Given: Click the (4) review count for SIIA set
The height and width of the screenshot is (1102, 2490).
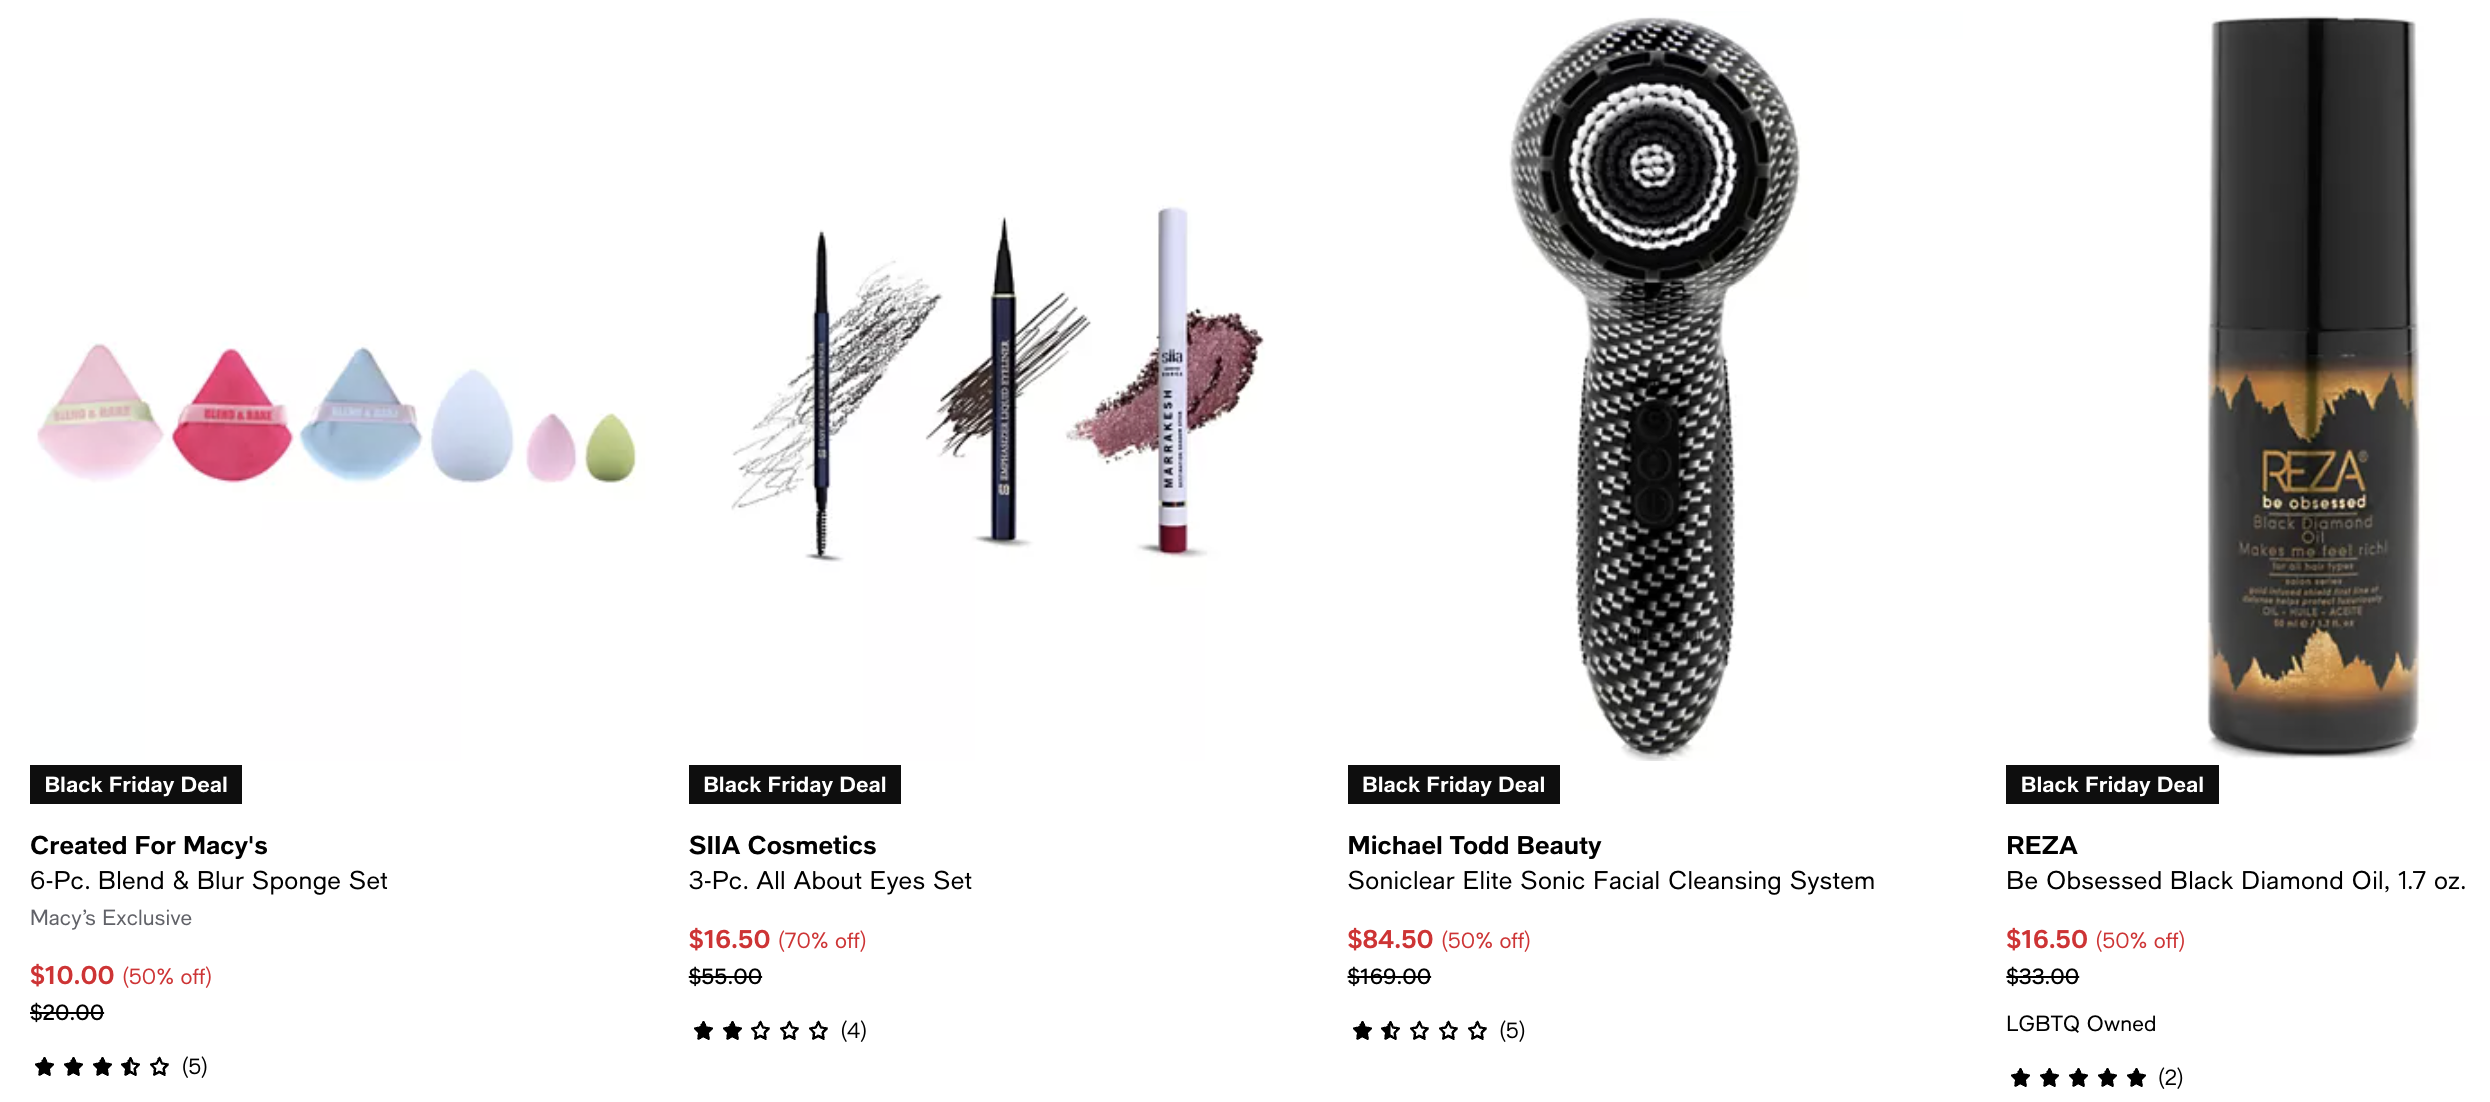Looking at the screenshot, I should click(x=853, y=1031).
